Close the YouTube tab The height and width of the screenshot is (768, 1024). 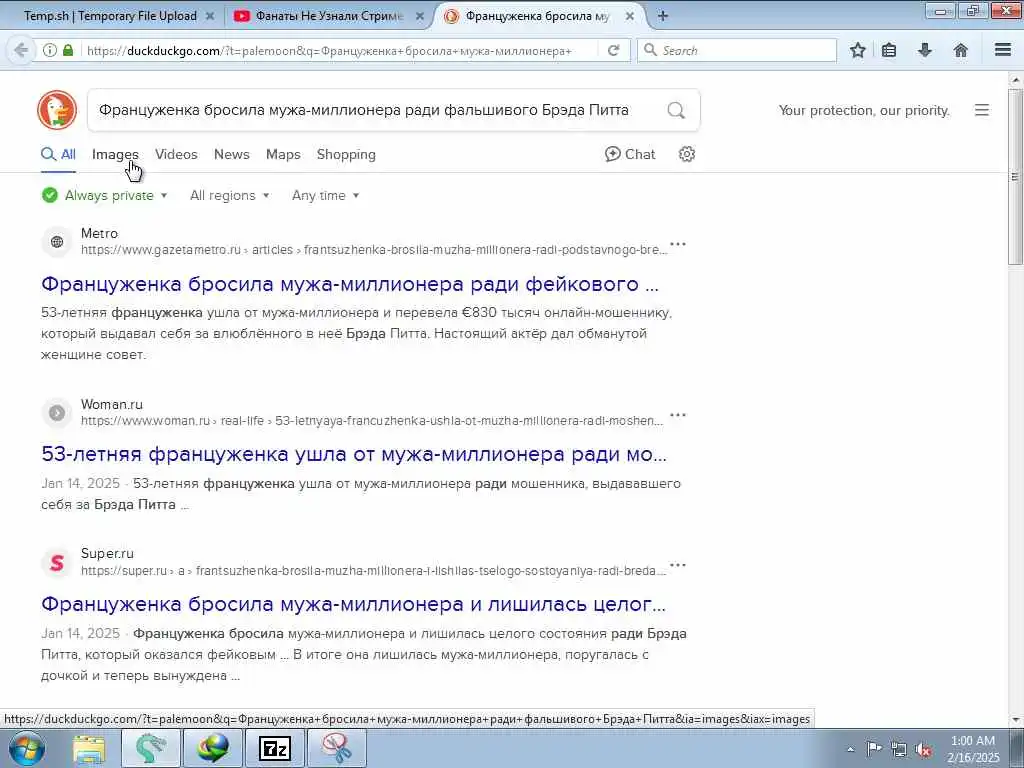click(419, 16)
